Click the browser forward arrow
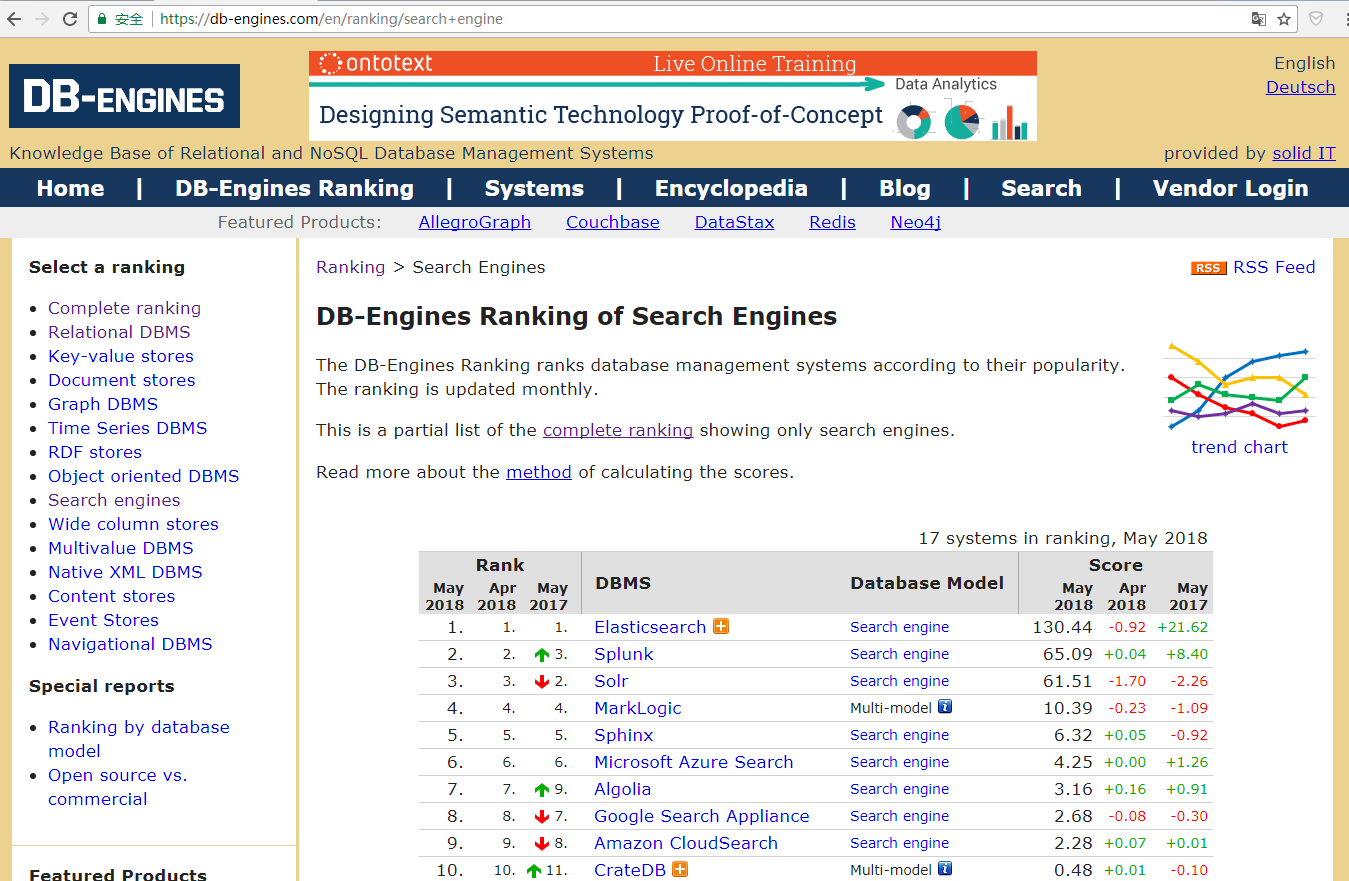Screen dimensions: 1349x881 (42, 19)
